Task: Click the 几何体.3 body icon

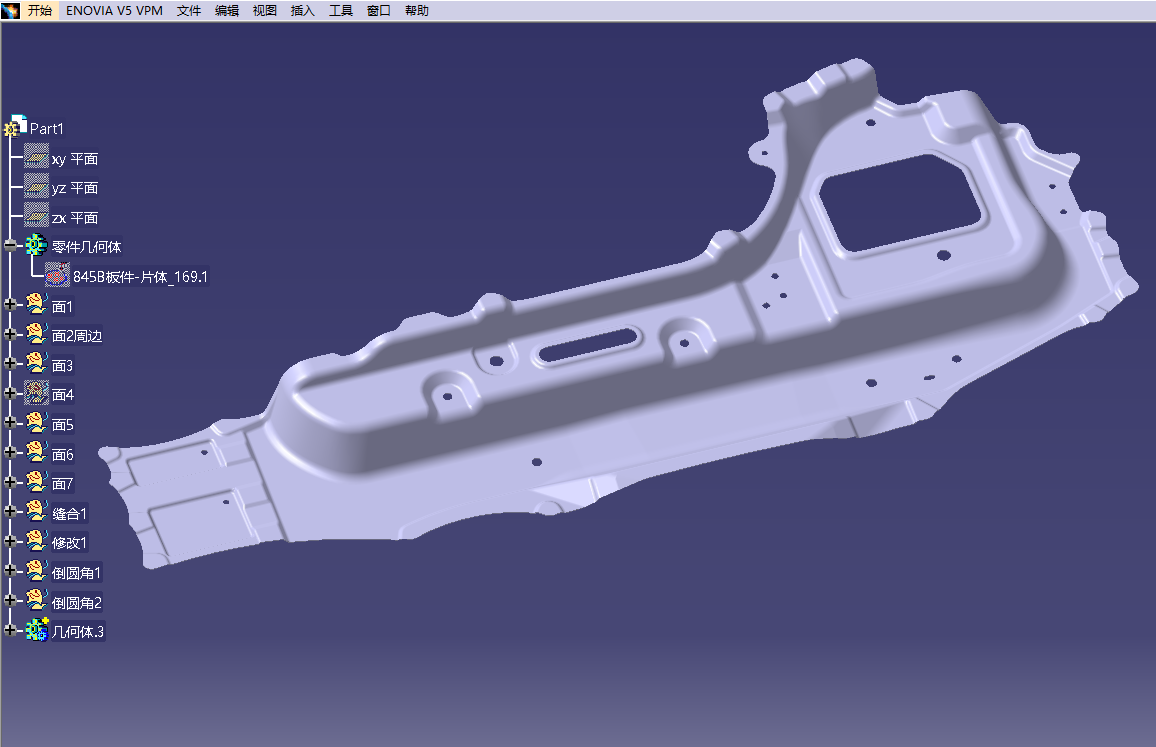Action: pos(37,630)
